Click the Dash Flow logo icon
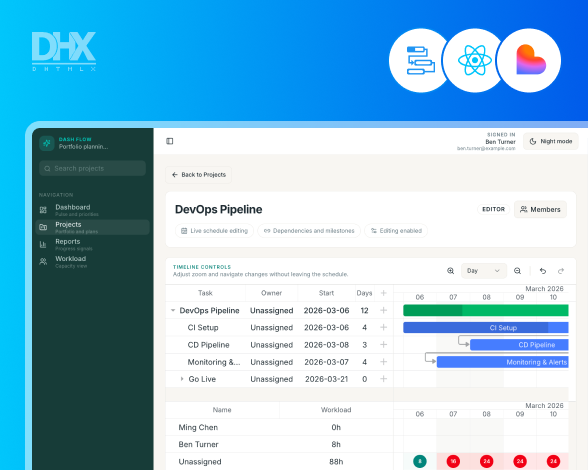This screenshot has width=588, height=470. pyautogui.click(x=47, y=143)
